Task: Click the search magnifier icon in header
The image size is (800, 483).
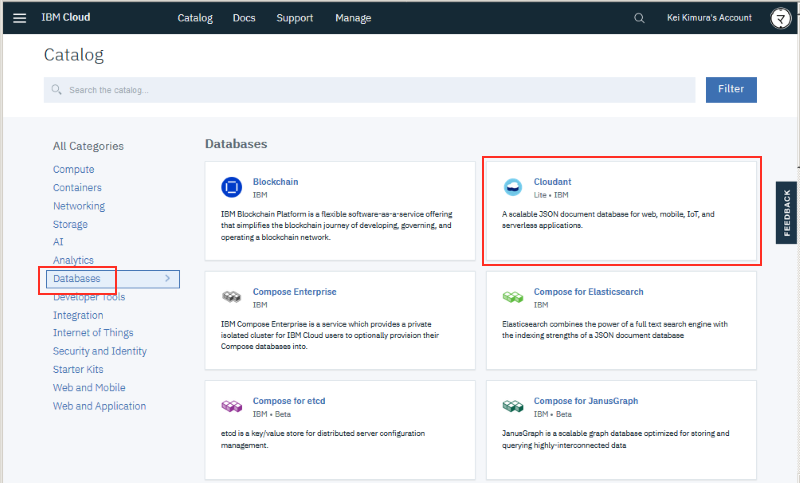Action: tap(640, 18)
